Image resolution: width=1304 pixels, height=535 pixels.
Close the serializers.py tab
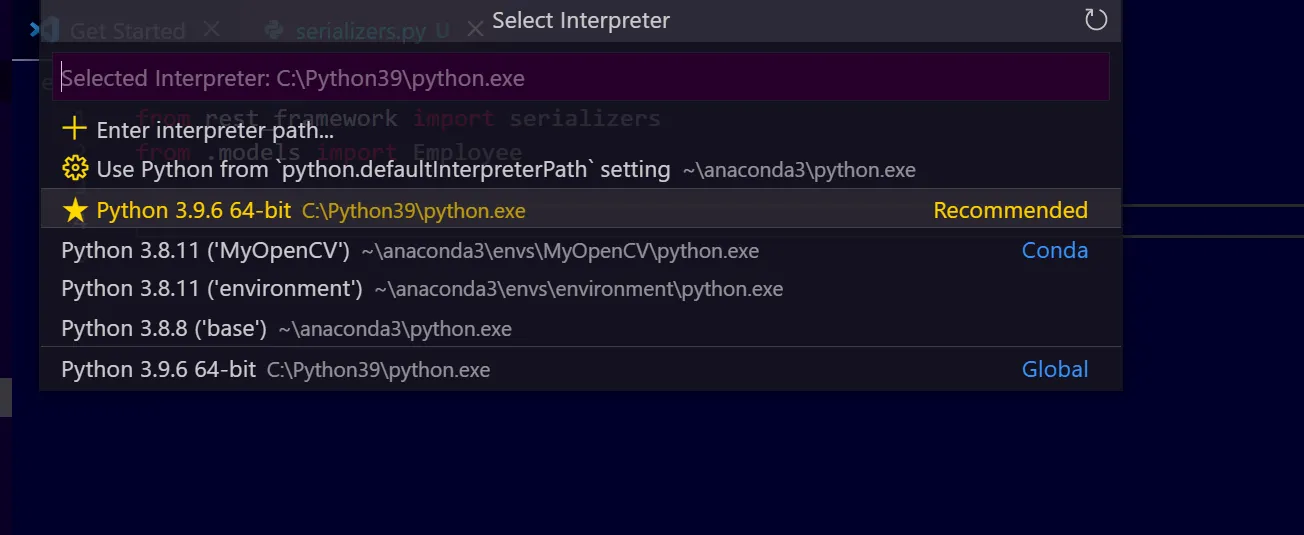(475, 30)
